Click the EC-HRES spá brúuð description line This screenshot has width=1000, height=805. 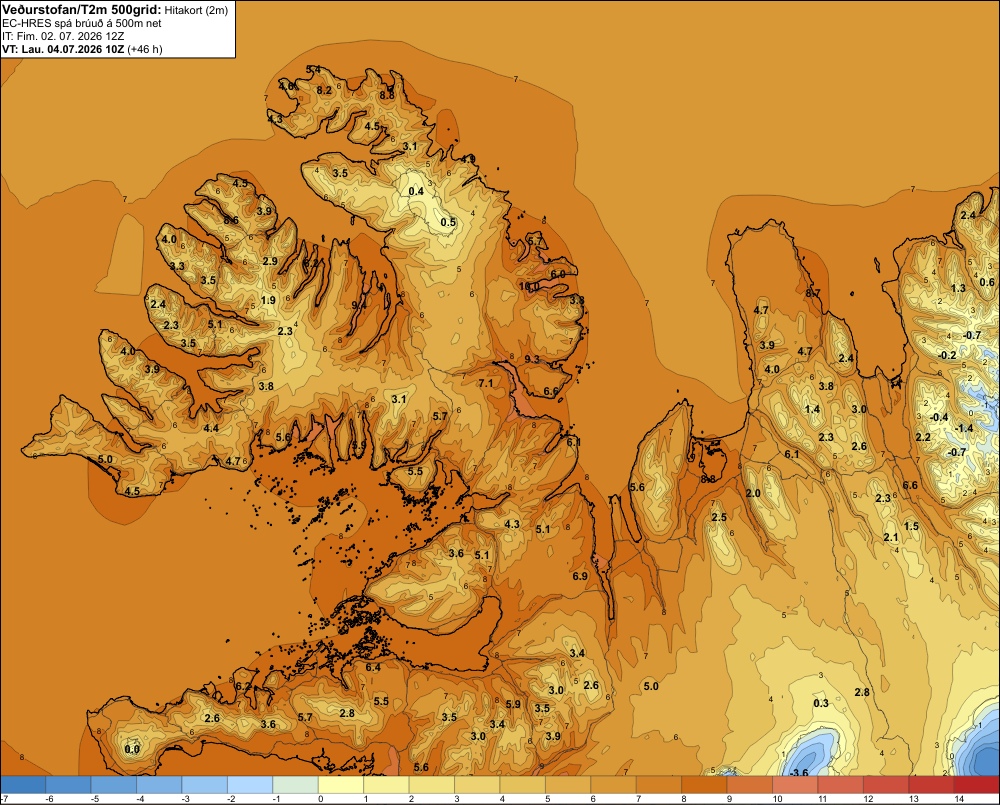82,23
